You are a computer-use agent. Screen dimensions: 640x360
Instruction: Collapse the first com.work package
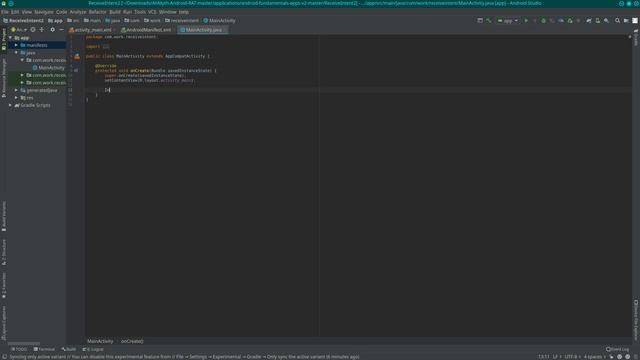[x=22, y=60]
